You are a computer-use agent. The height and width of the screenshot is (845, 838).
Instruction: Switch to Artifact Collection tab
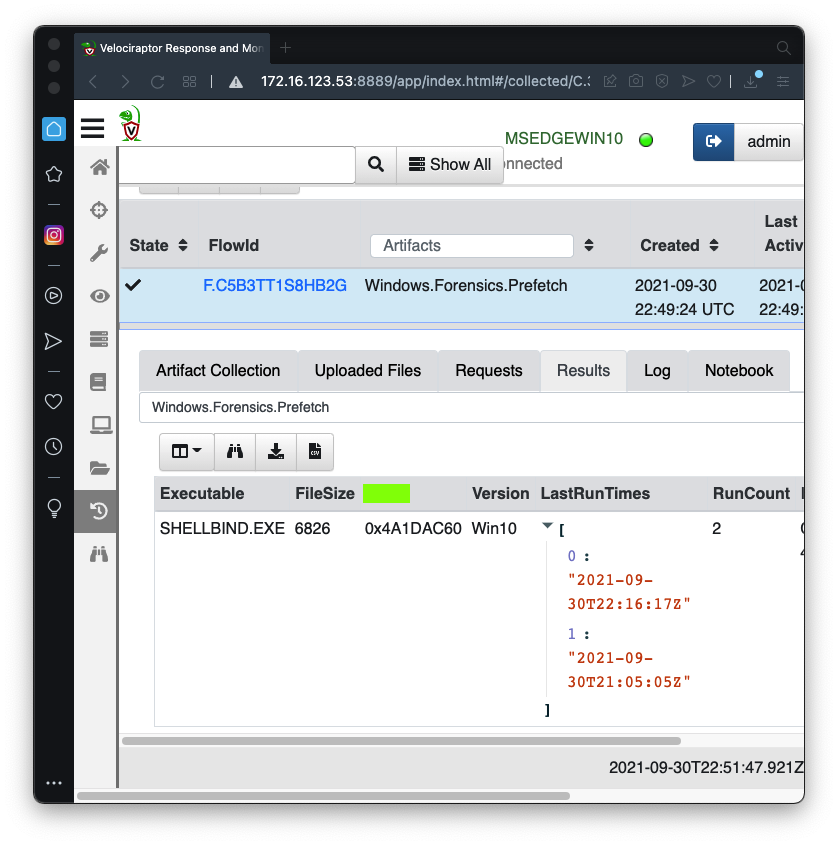pyautogui.click(x=218, y=371)
